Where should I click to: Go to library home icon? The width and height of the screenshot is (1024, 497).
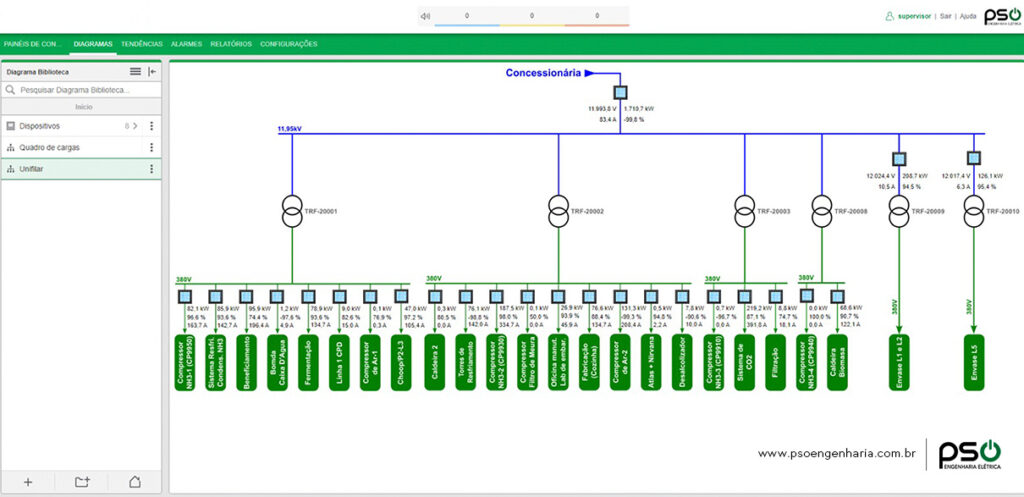point(135,482)
